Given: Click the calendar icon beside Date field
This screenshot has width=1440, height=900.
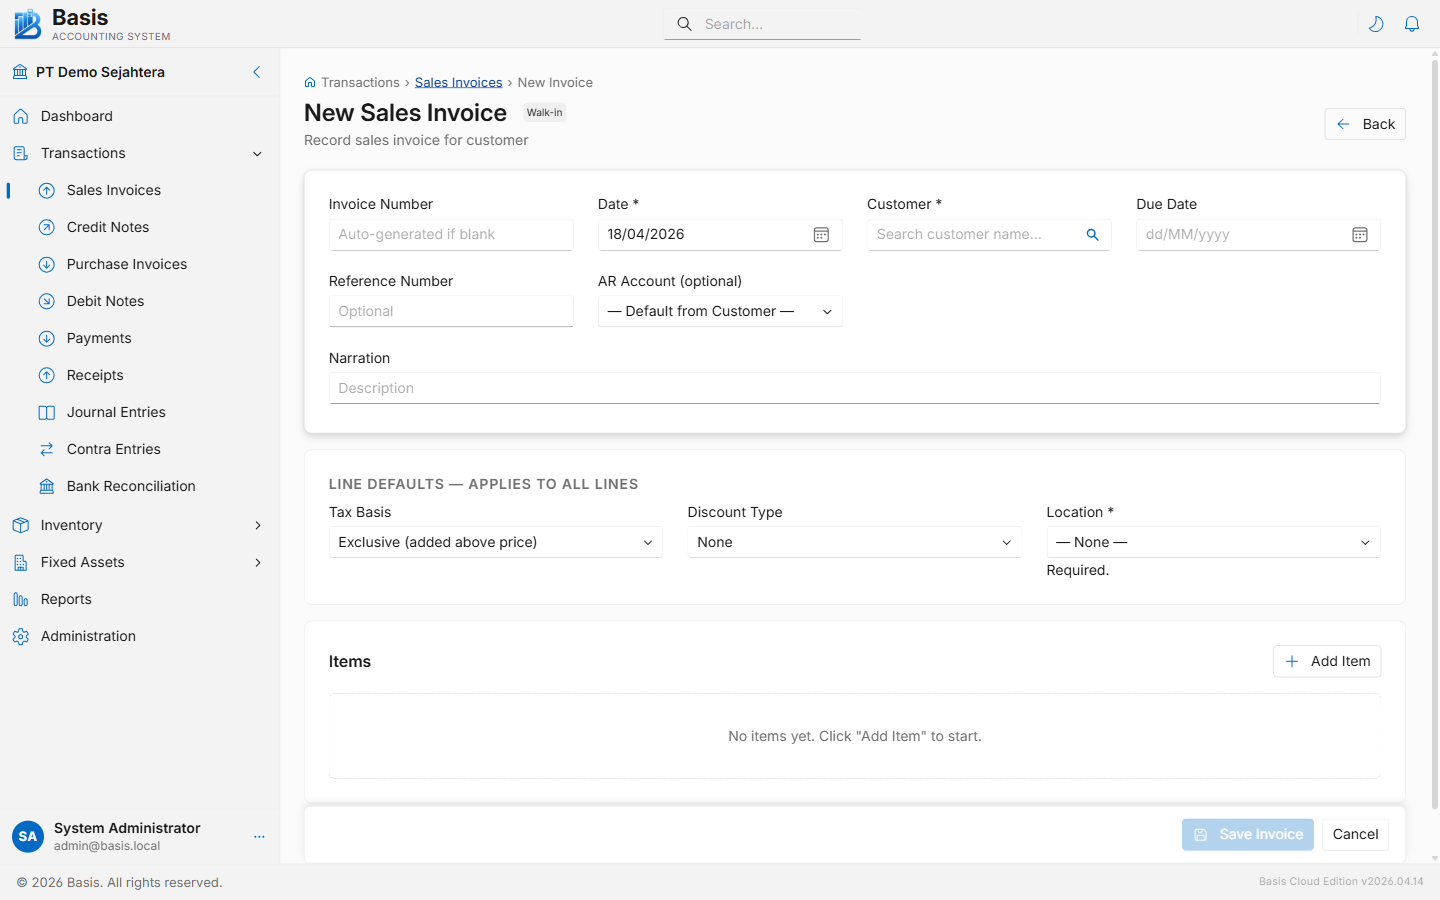Looking at the screenshot, I should tap(821, 234).
